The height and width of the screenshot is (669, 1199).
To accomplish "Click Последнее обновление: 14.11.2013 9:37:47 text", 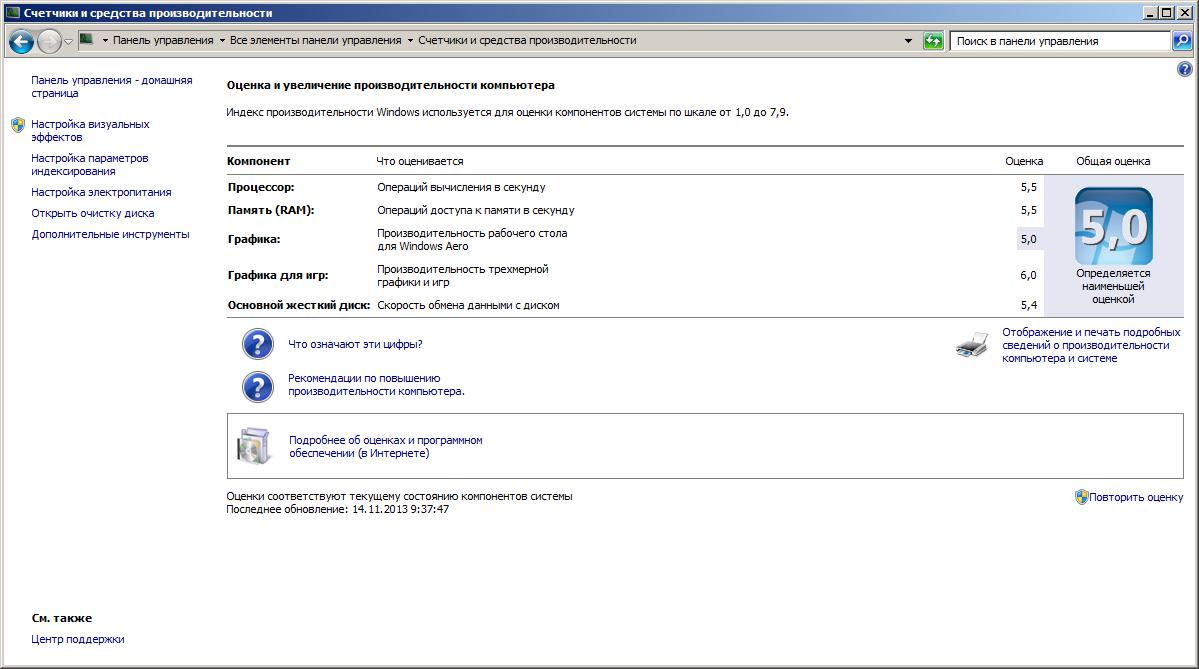I will [337, 509].
